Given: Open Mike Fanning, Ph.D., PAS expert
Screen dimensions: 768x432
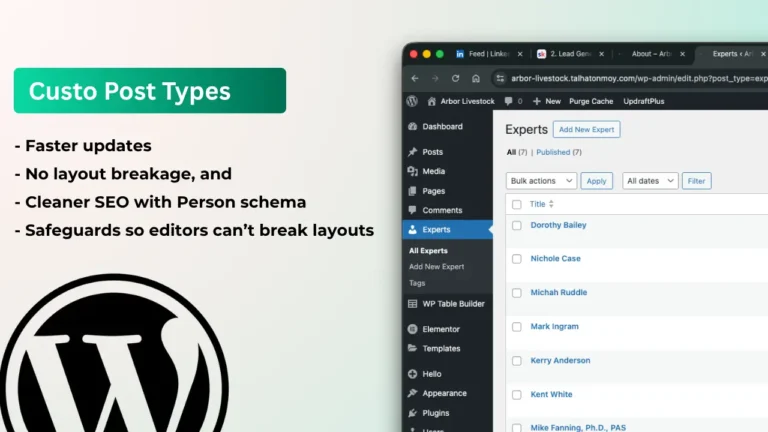Looking at the screenshot, I should click(x=578, y=428).
